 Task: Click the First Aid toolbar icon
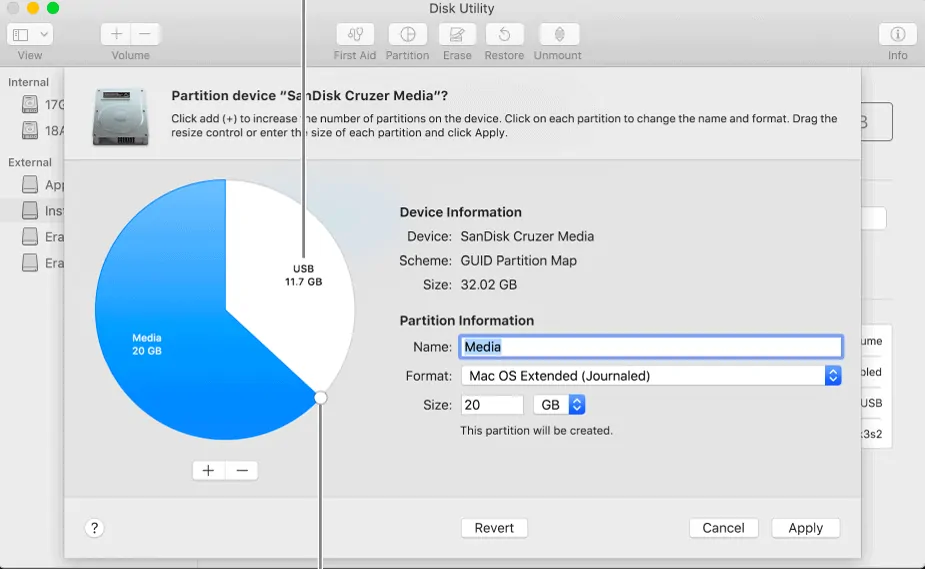tap(355, 34)
